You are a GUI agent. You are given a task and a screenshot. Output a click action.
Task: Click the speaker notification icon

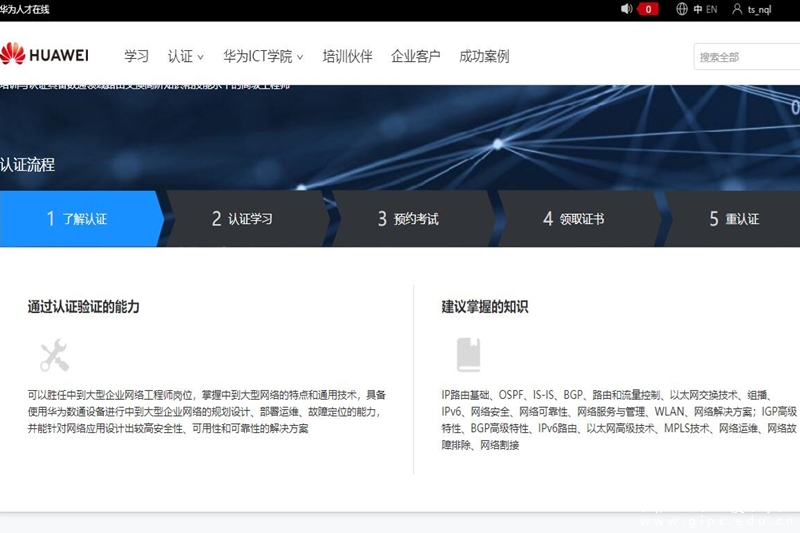point(627,9)
